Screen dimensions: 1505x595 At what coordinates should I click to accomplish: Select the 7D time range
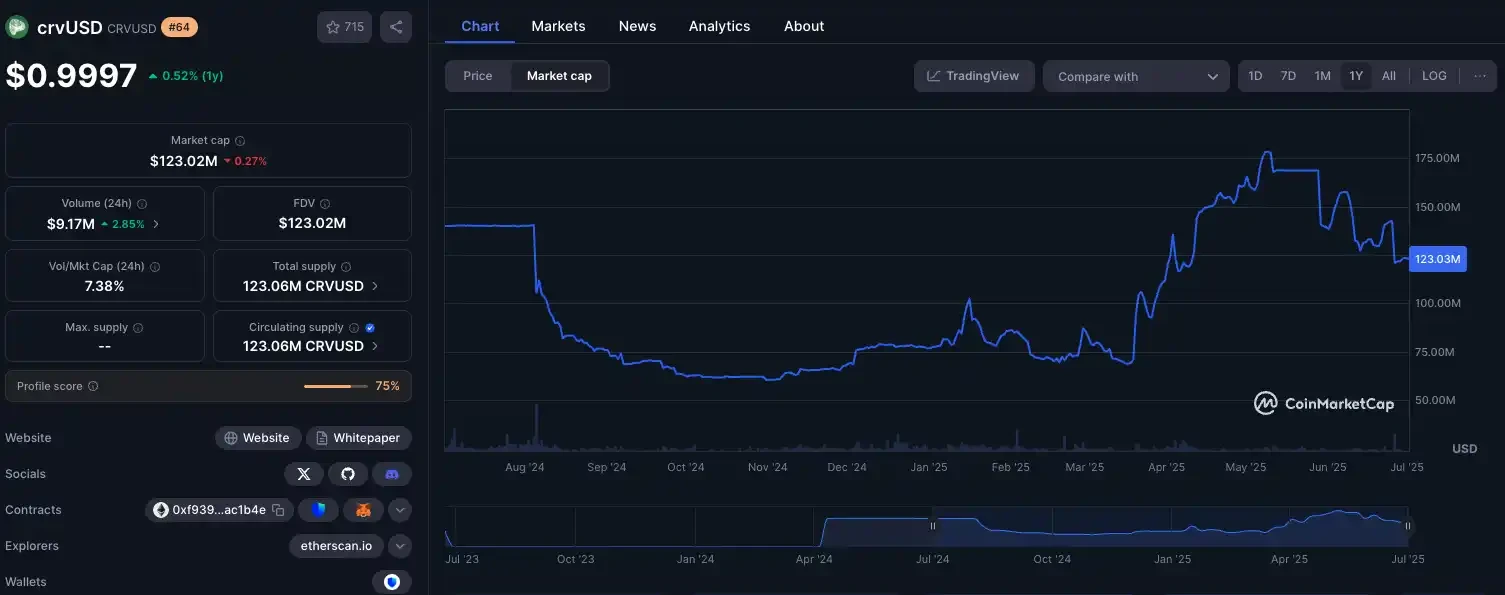tap(1288, 76)
